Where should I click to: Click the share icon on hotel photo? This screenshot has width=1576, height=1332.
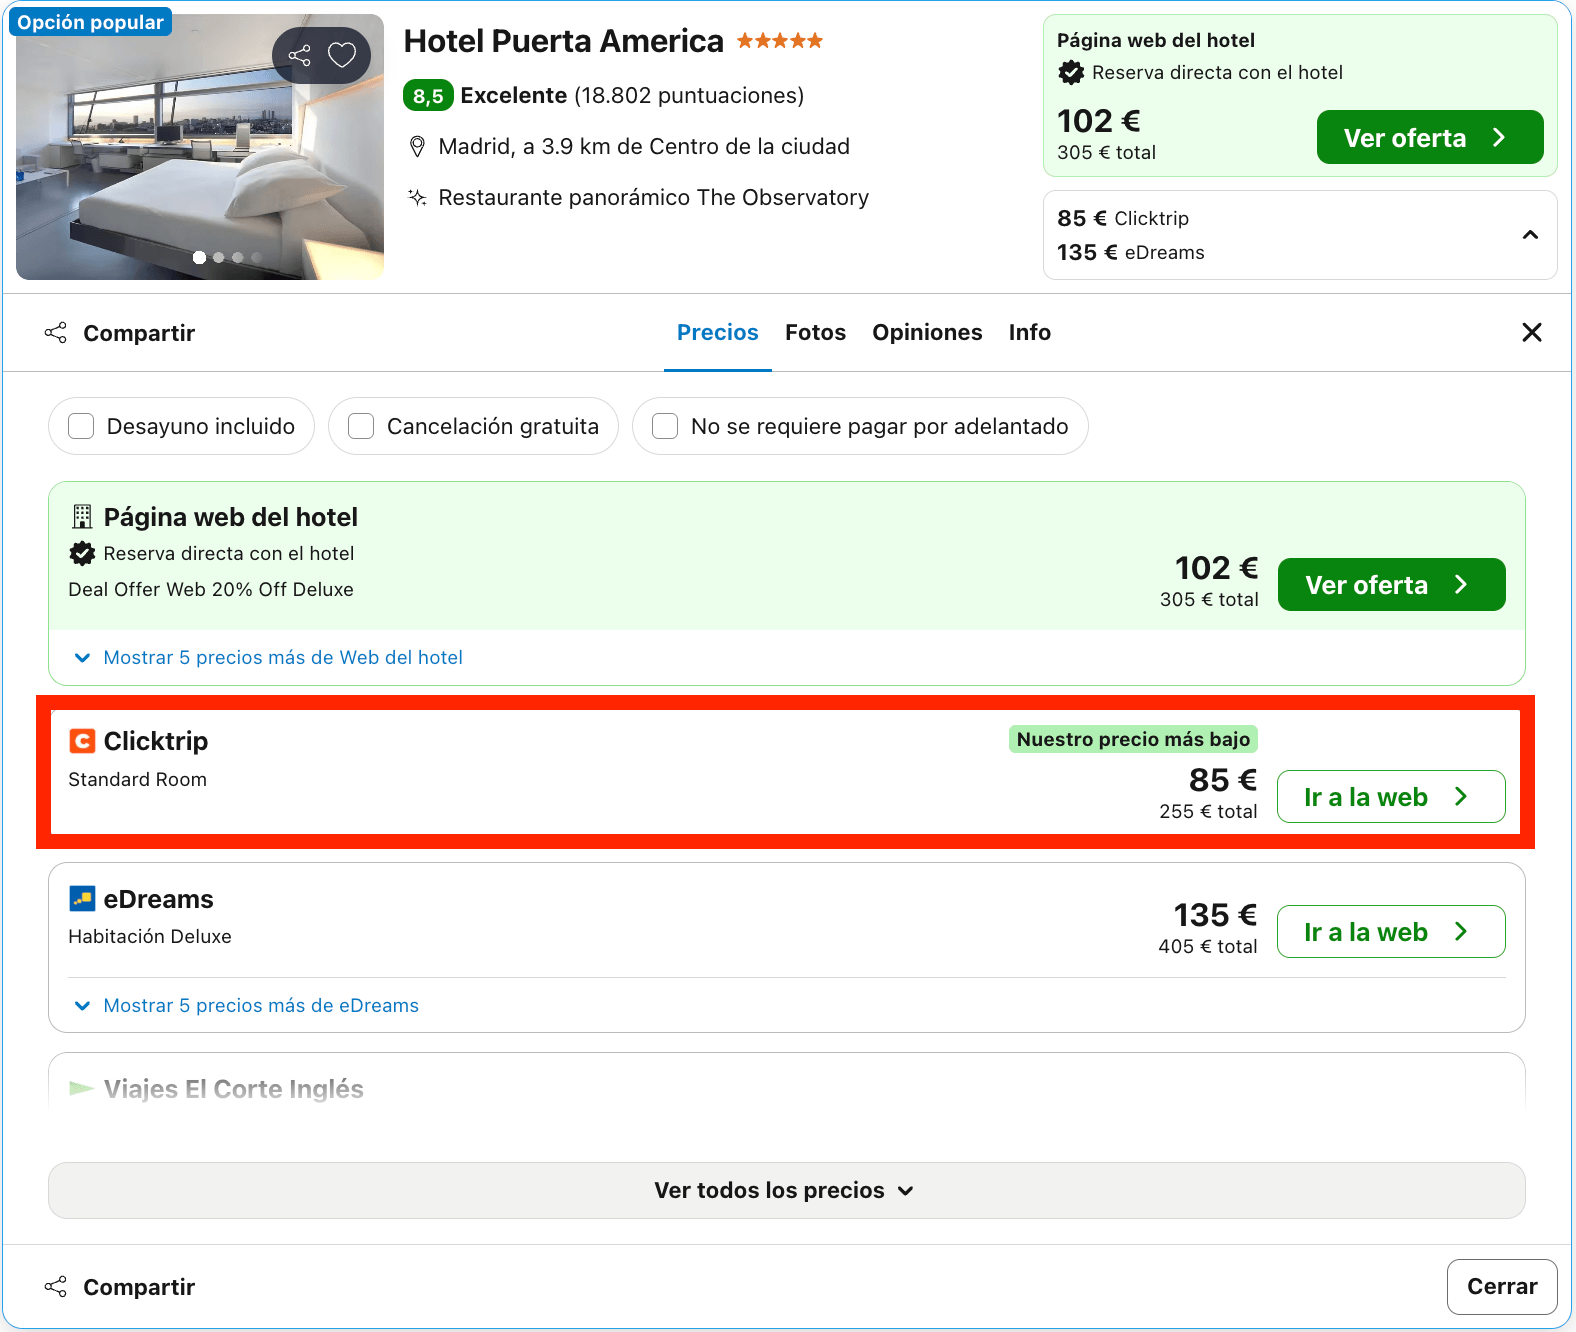(300, 55)
